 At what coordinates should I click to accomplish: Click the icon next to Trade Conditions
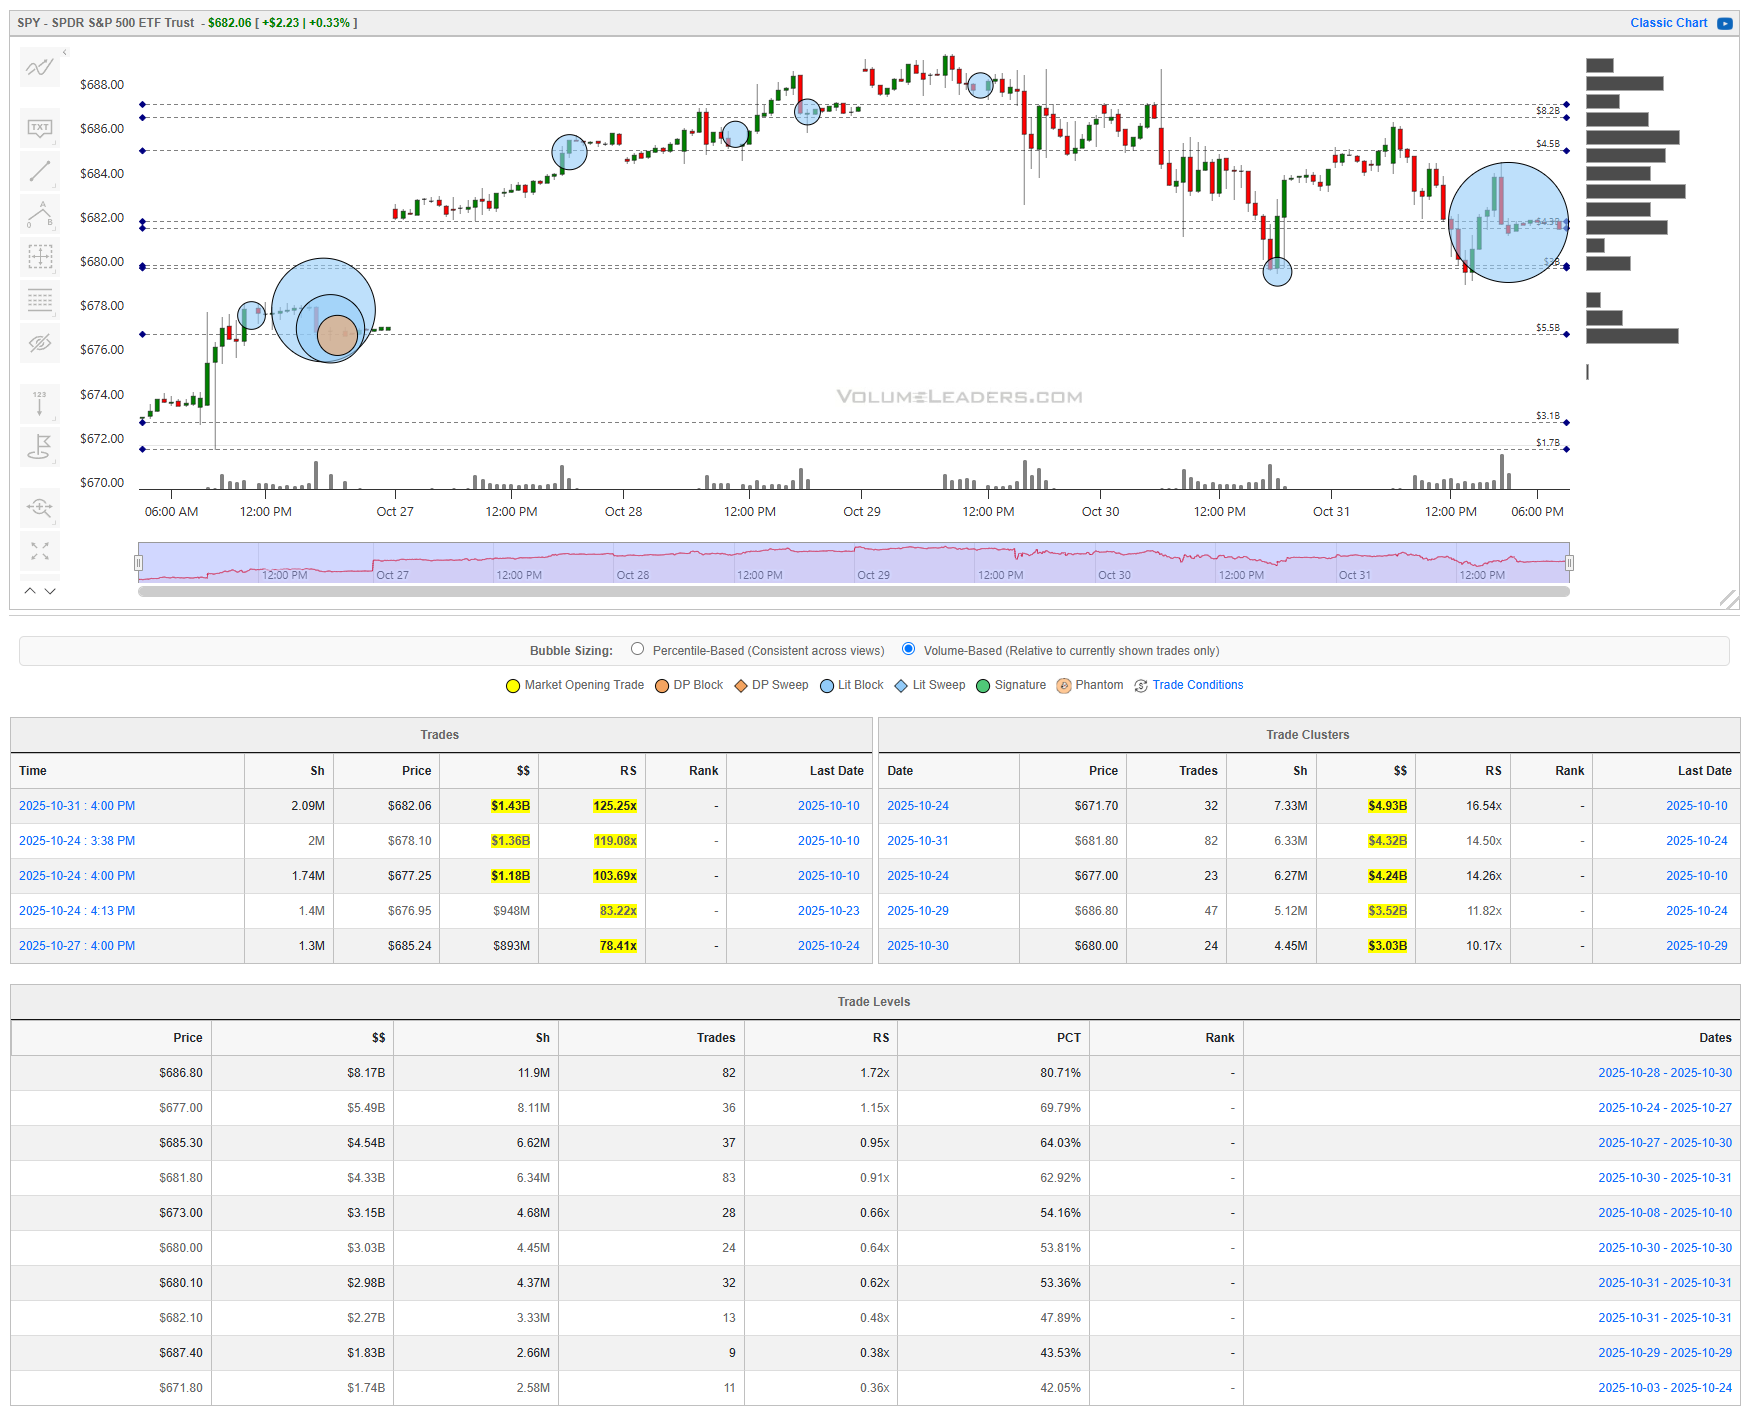click(x=1141, y=686)
